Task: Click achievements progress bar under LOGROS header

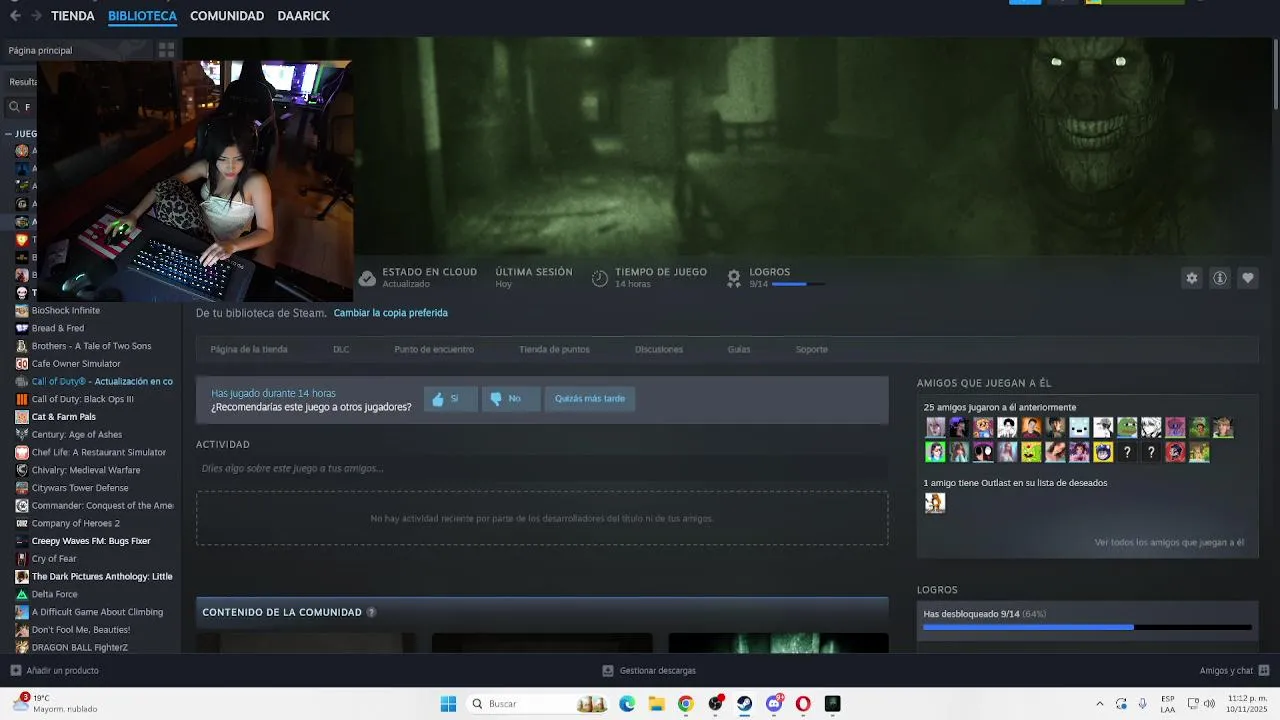Action: (x=798, y=284)
